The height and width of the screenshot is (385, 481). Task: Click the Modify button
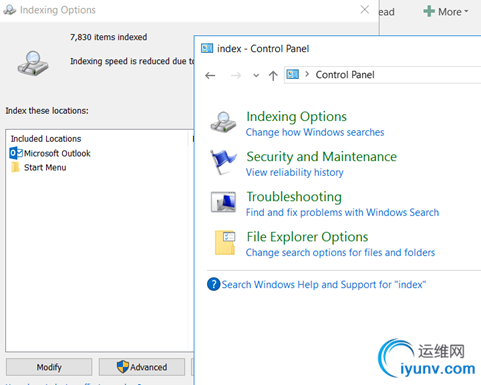(49, 367)
